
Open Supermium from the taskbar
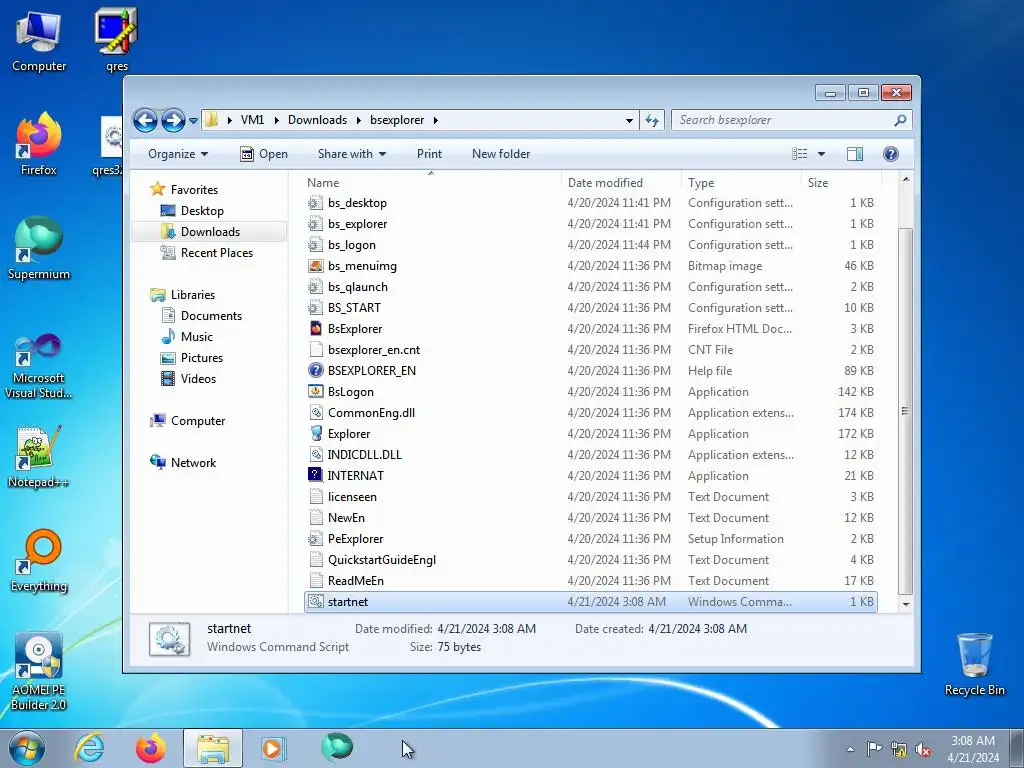336,748
